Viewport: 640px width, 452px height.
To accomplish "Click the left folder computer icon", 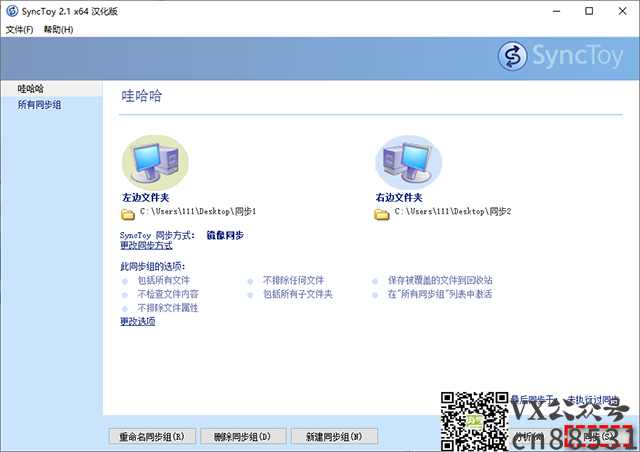I will (x=155, y=163).
